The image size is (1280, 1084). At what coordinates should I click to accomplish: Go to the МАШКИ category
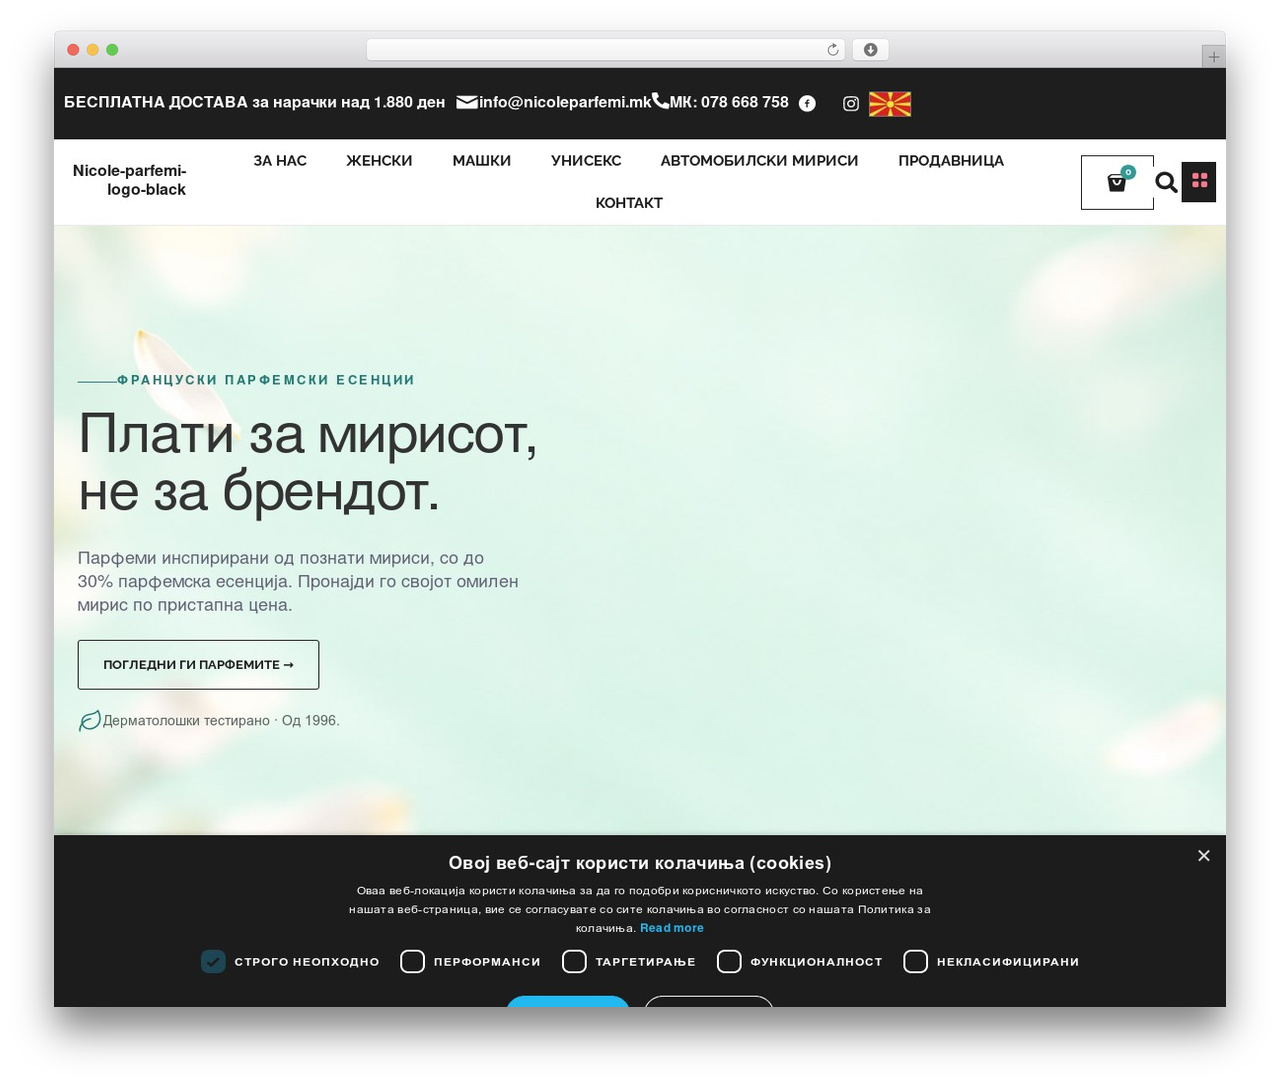coord(481,161)
